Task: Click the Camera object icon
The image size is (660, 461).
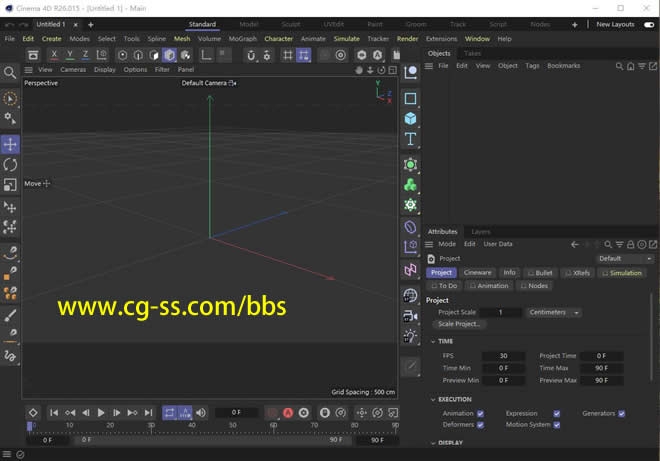Action: click(410, 316)
